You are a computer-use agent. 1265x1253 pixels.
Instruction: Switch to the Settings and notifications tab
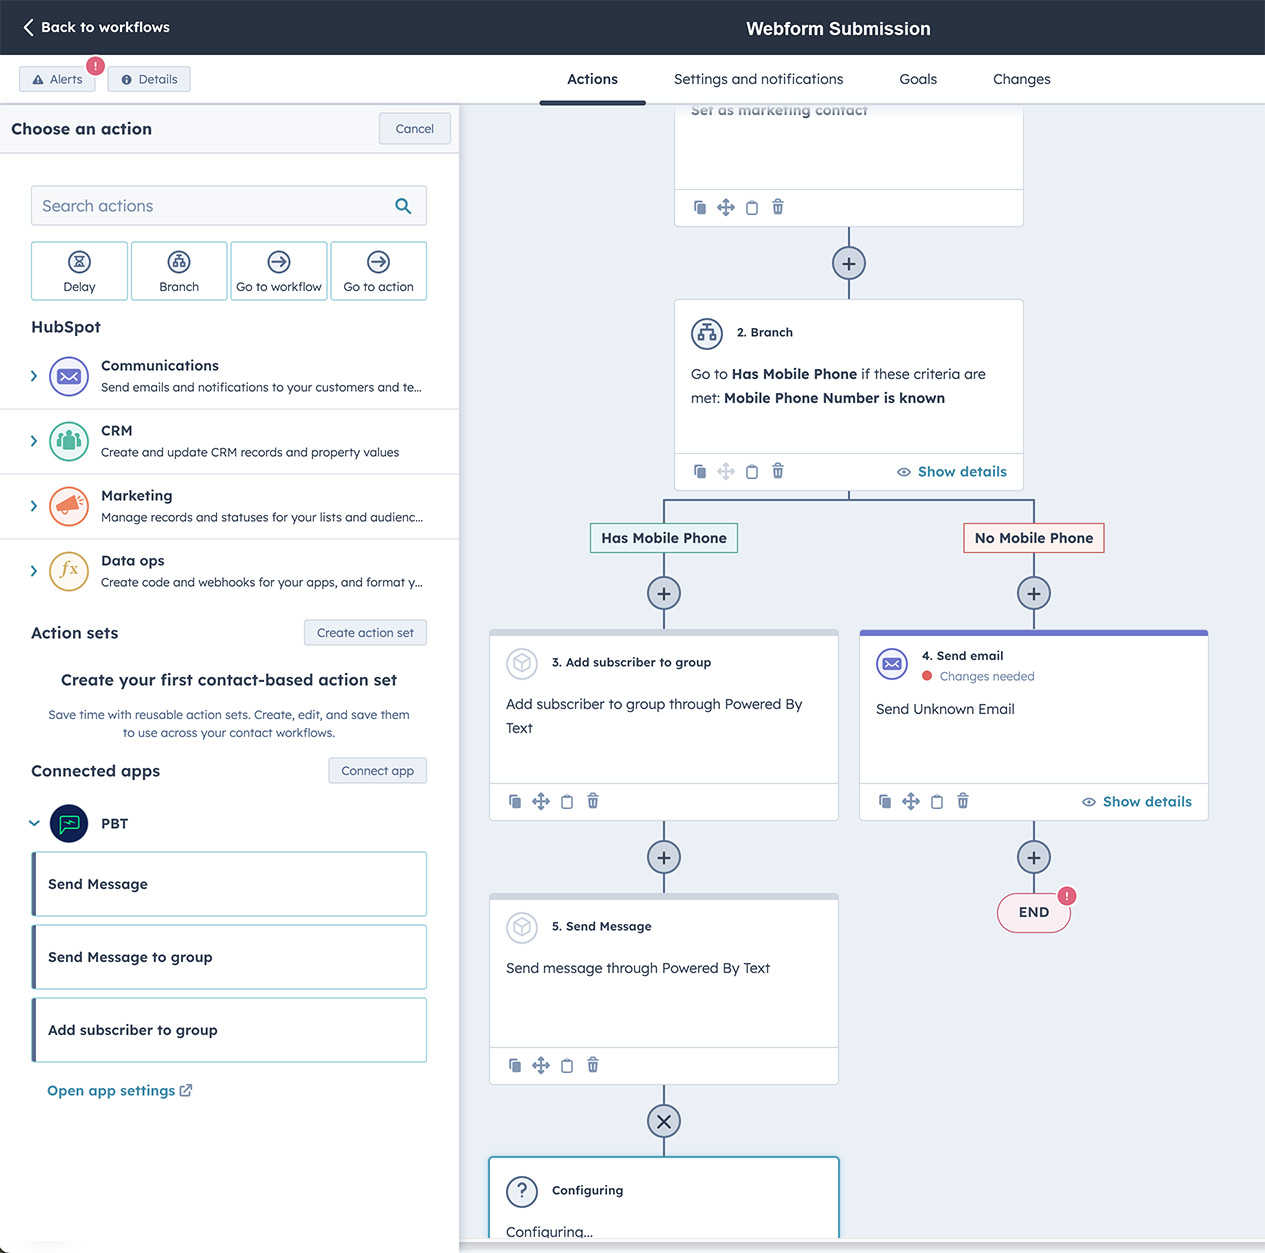pos(758,79)
